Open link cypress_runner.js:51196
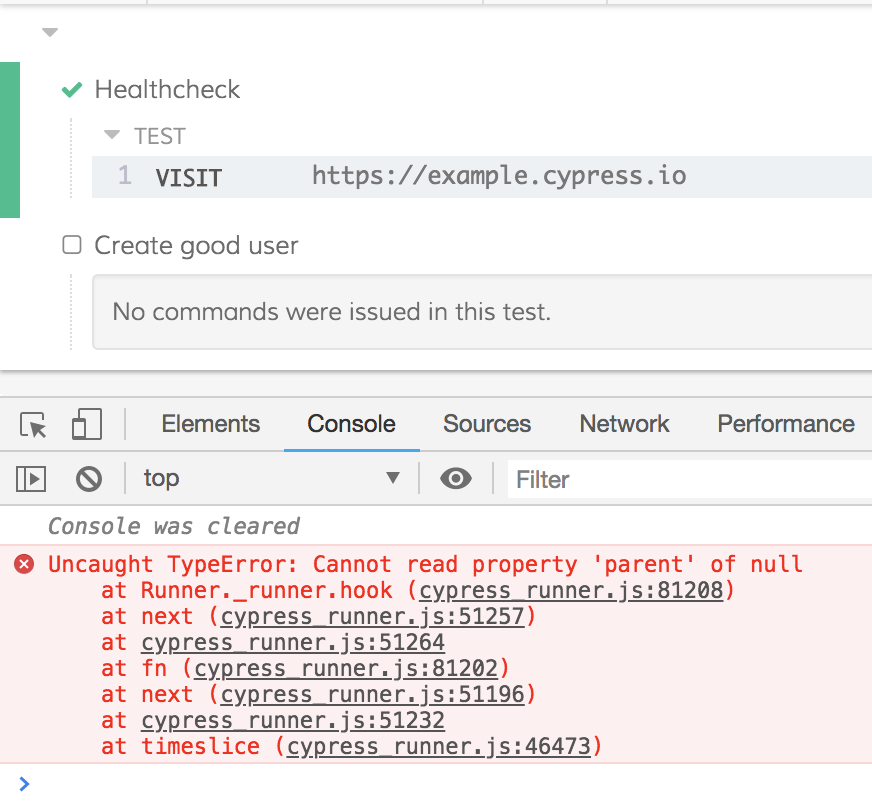 point(373,695)
